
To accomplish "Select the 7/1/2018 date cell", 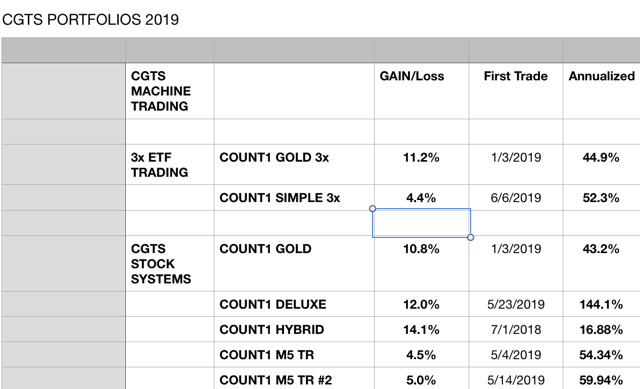I will point(516,329).
